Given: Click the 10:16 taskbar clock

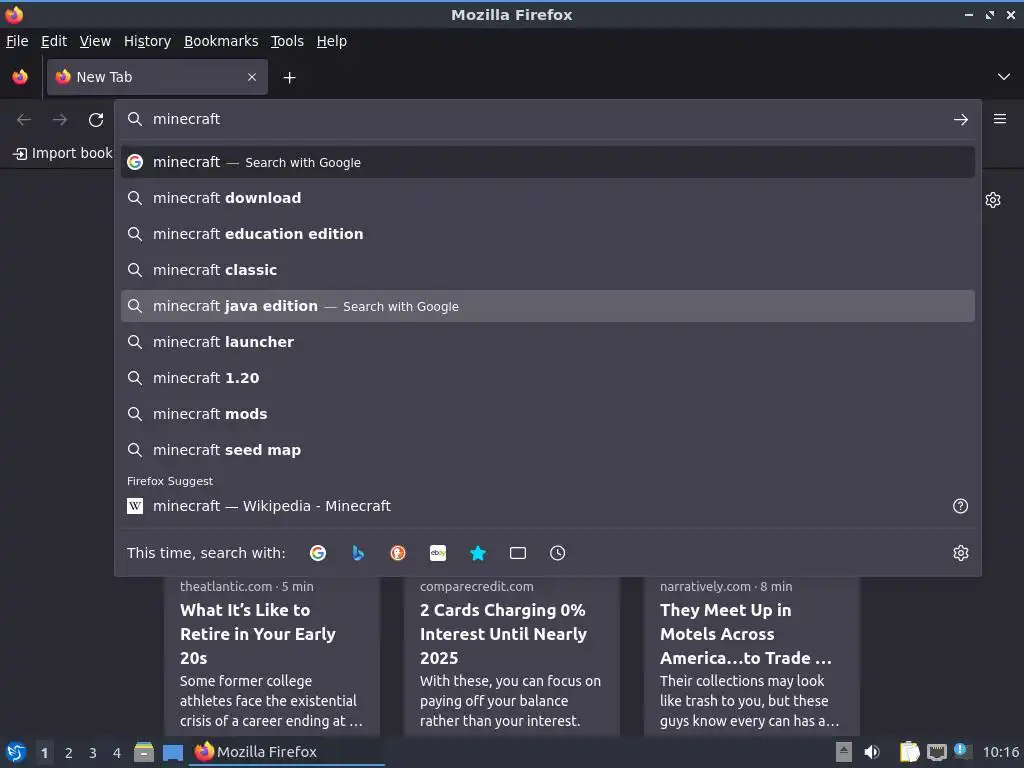Looking at the screenshot, I should point(1000,752).
